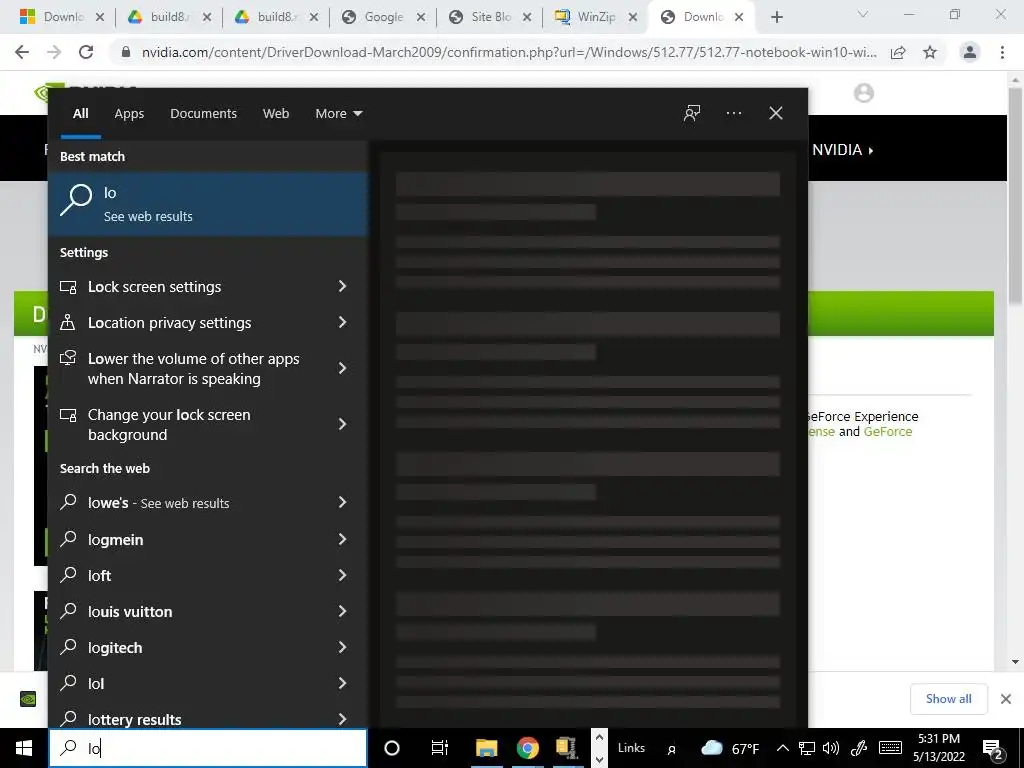The image size is (1024, 768).
Task: Open the touch keyboard tray icon
Action: tap(890, 748)
